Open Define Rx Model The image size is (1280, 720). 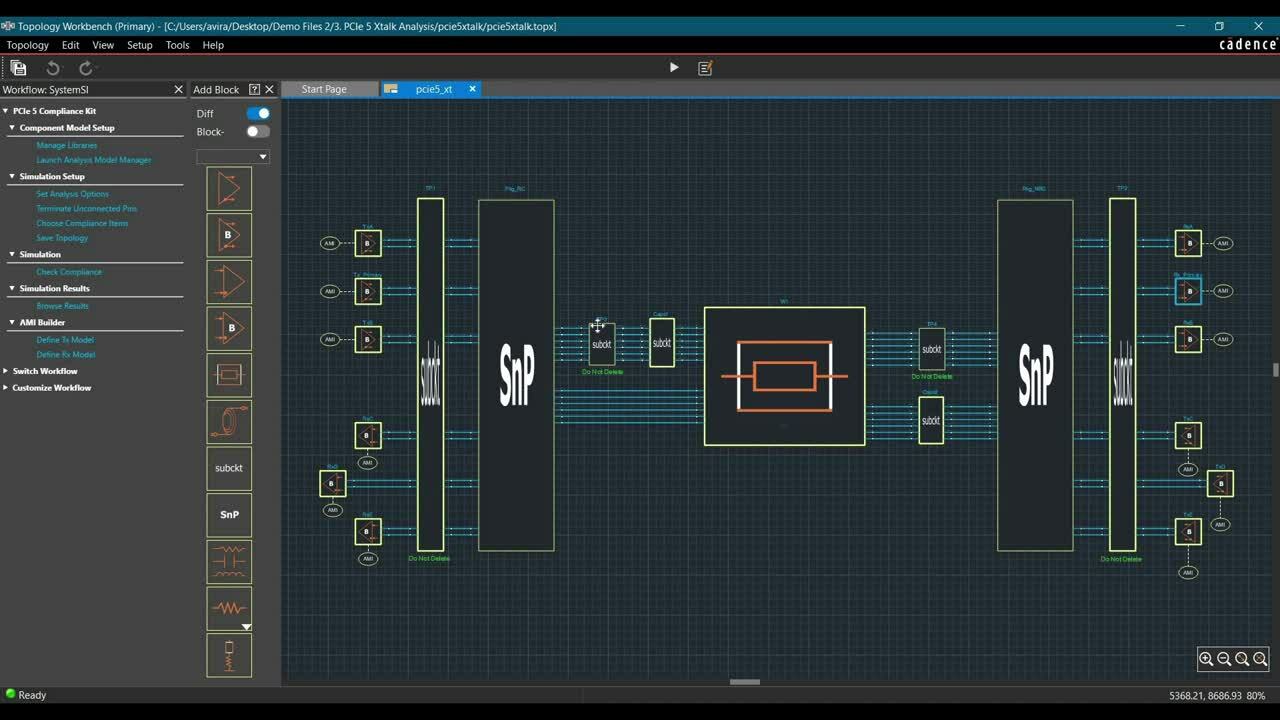coord(66,355)
